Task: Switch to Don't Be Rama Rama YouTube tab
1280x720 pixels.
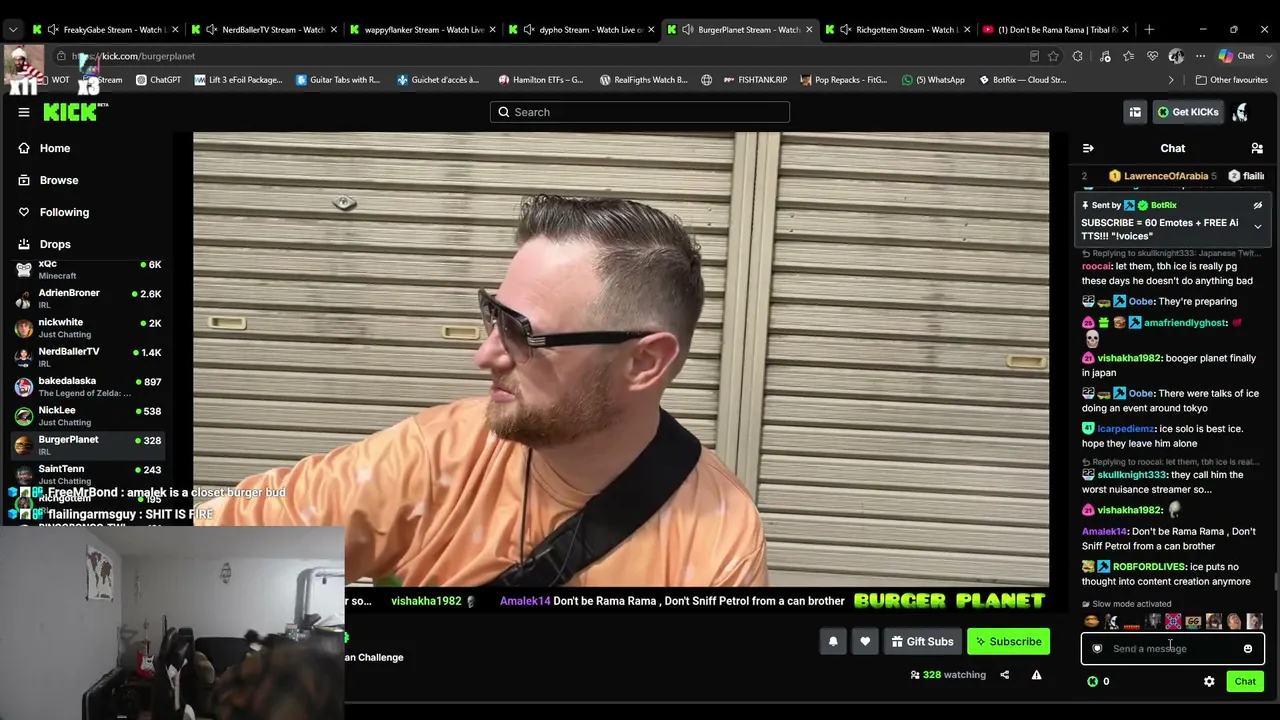Action: tap(1055, 30)
